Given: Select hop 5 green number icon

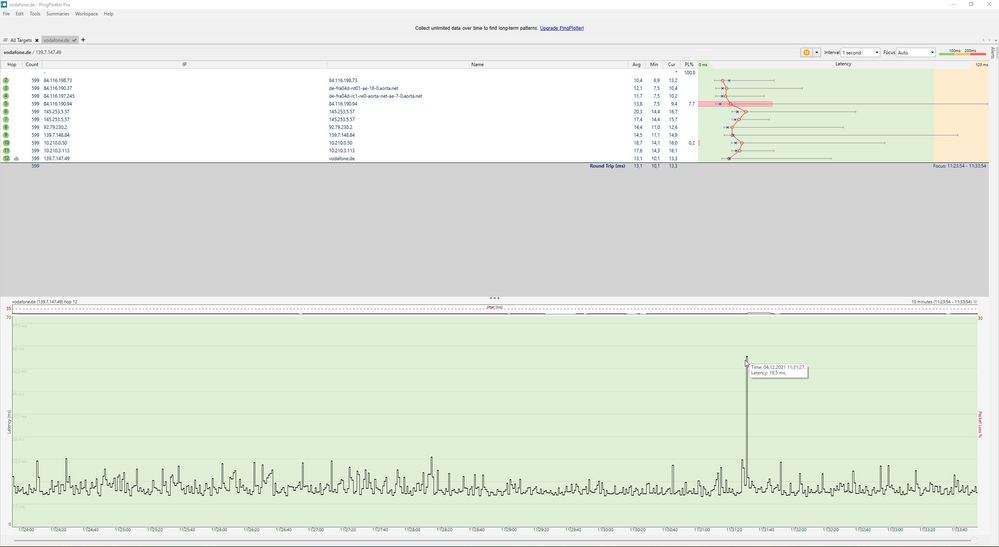Looking at the screenshot, I should 6,103.
